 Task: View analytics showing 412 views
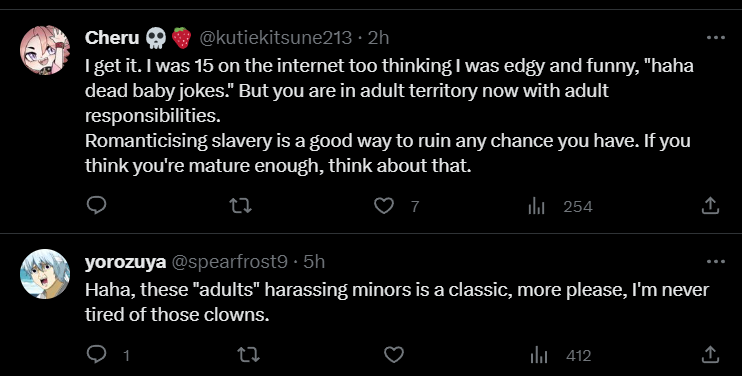560,355
